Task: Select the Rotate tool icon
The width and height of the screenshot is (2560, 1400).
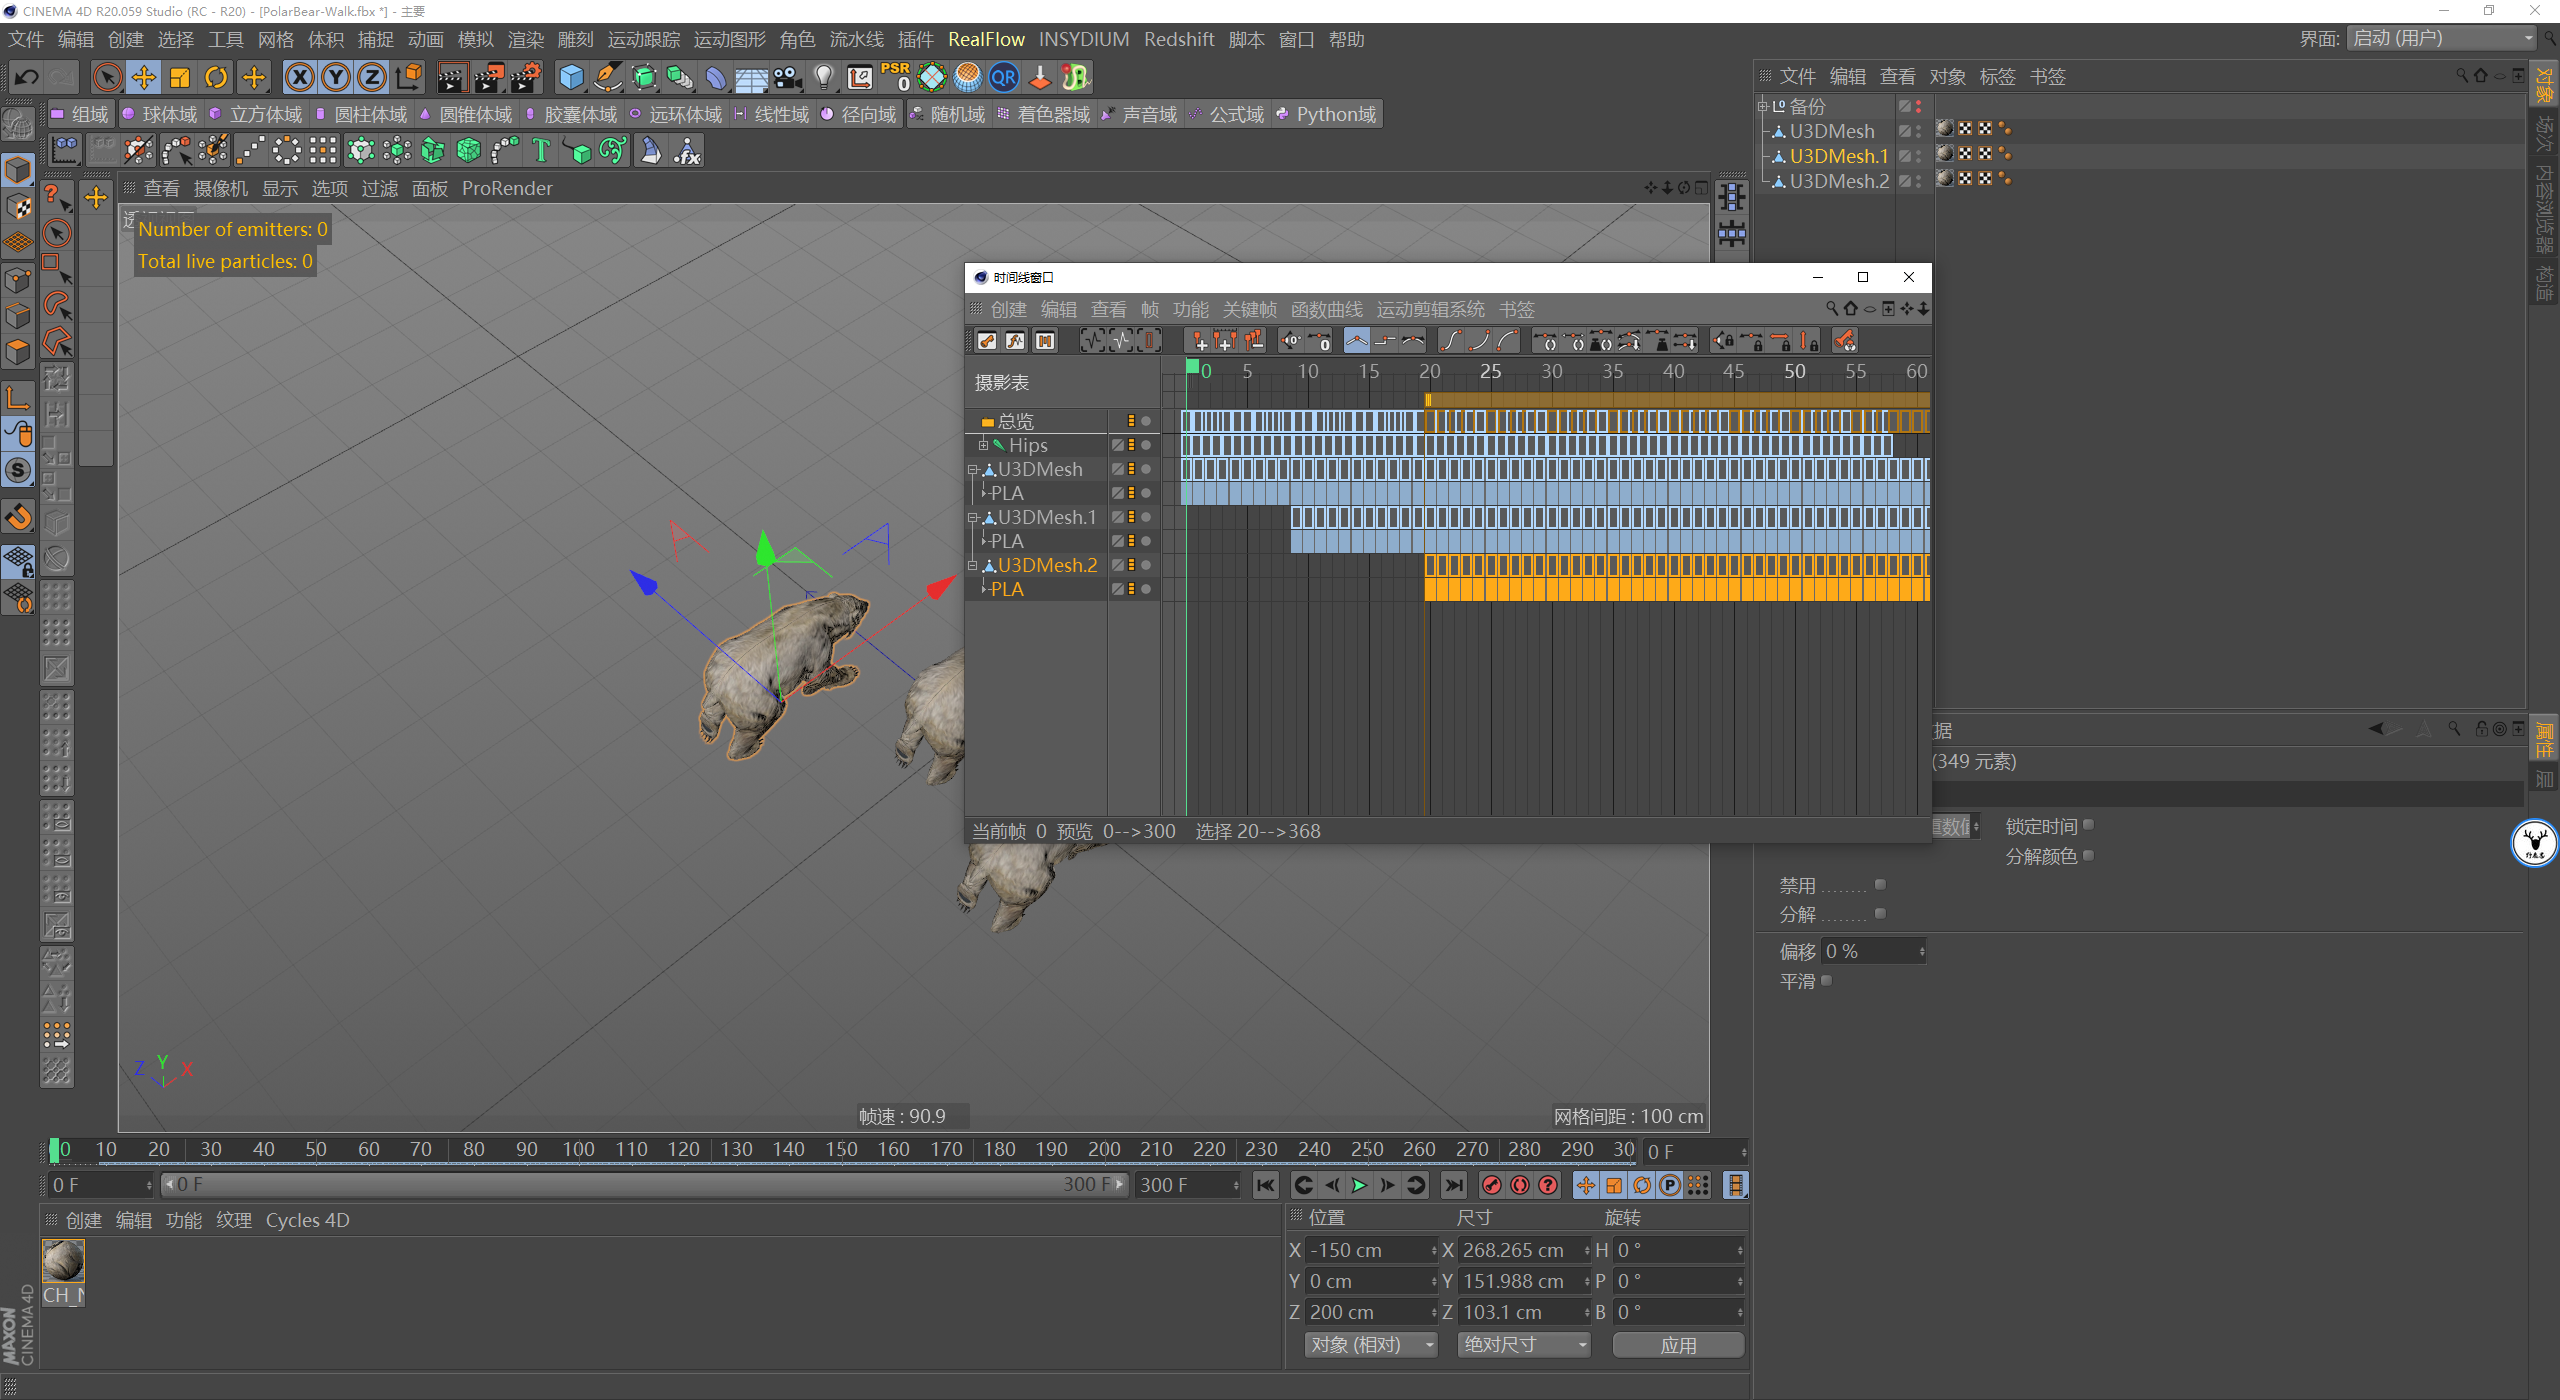Action: [x=216, y=77]
